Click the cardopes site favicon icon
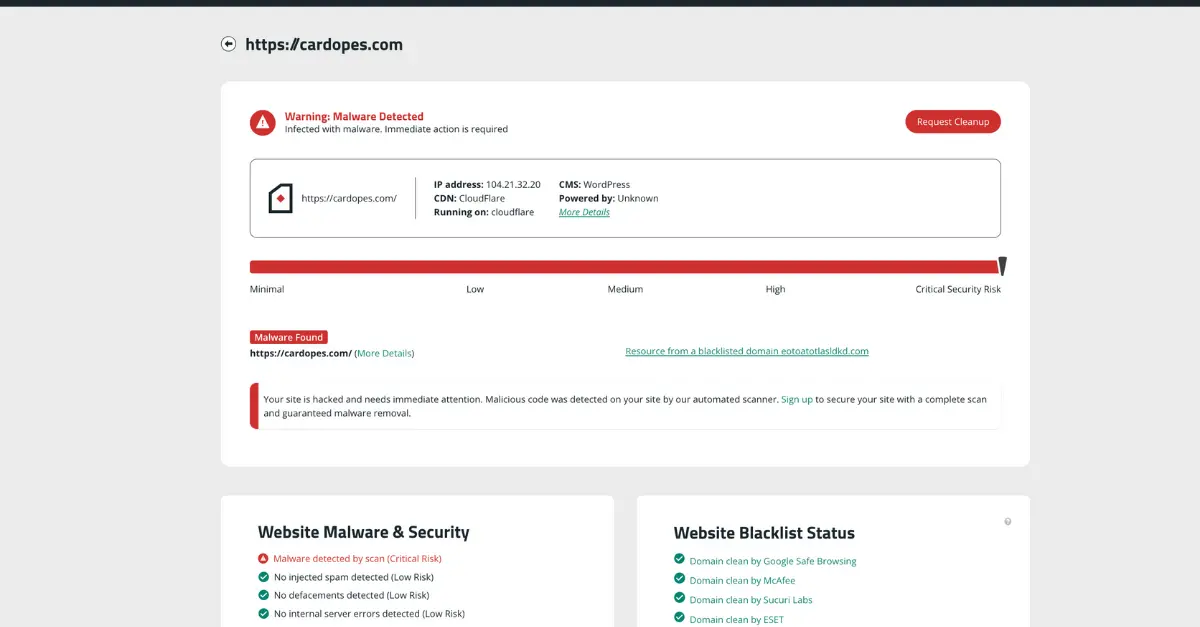1200x627 pixels. [280, 198]
